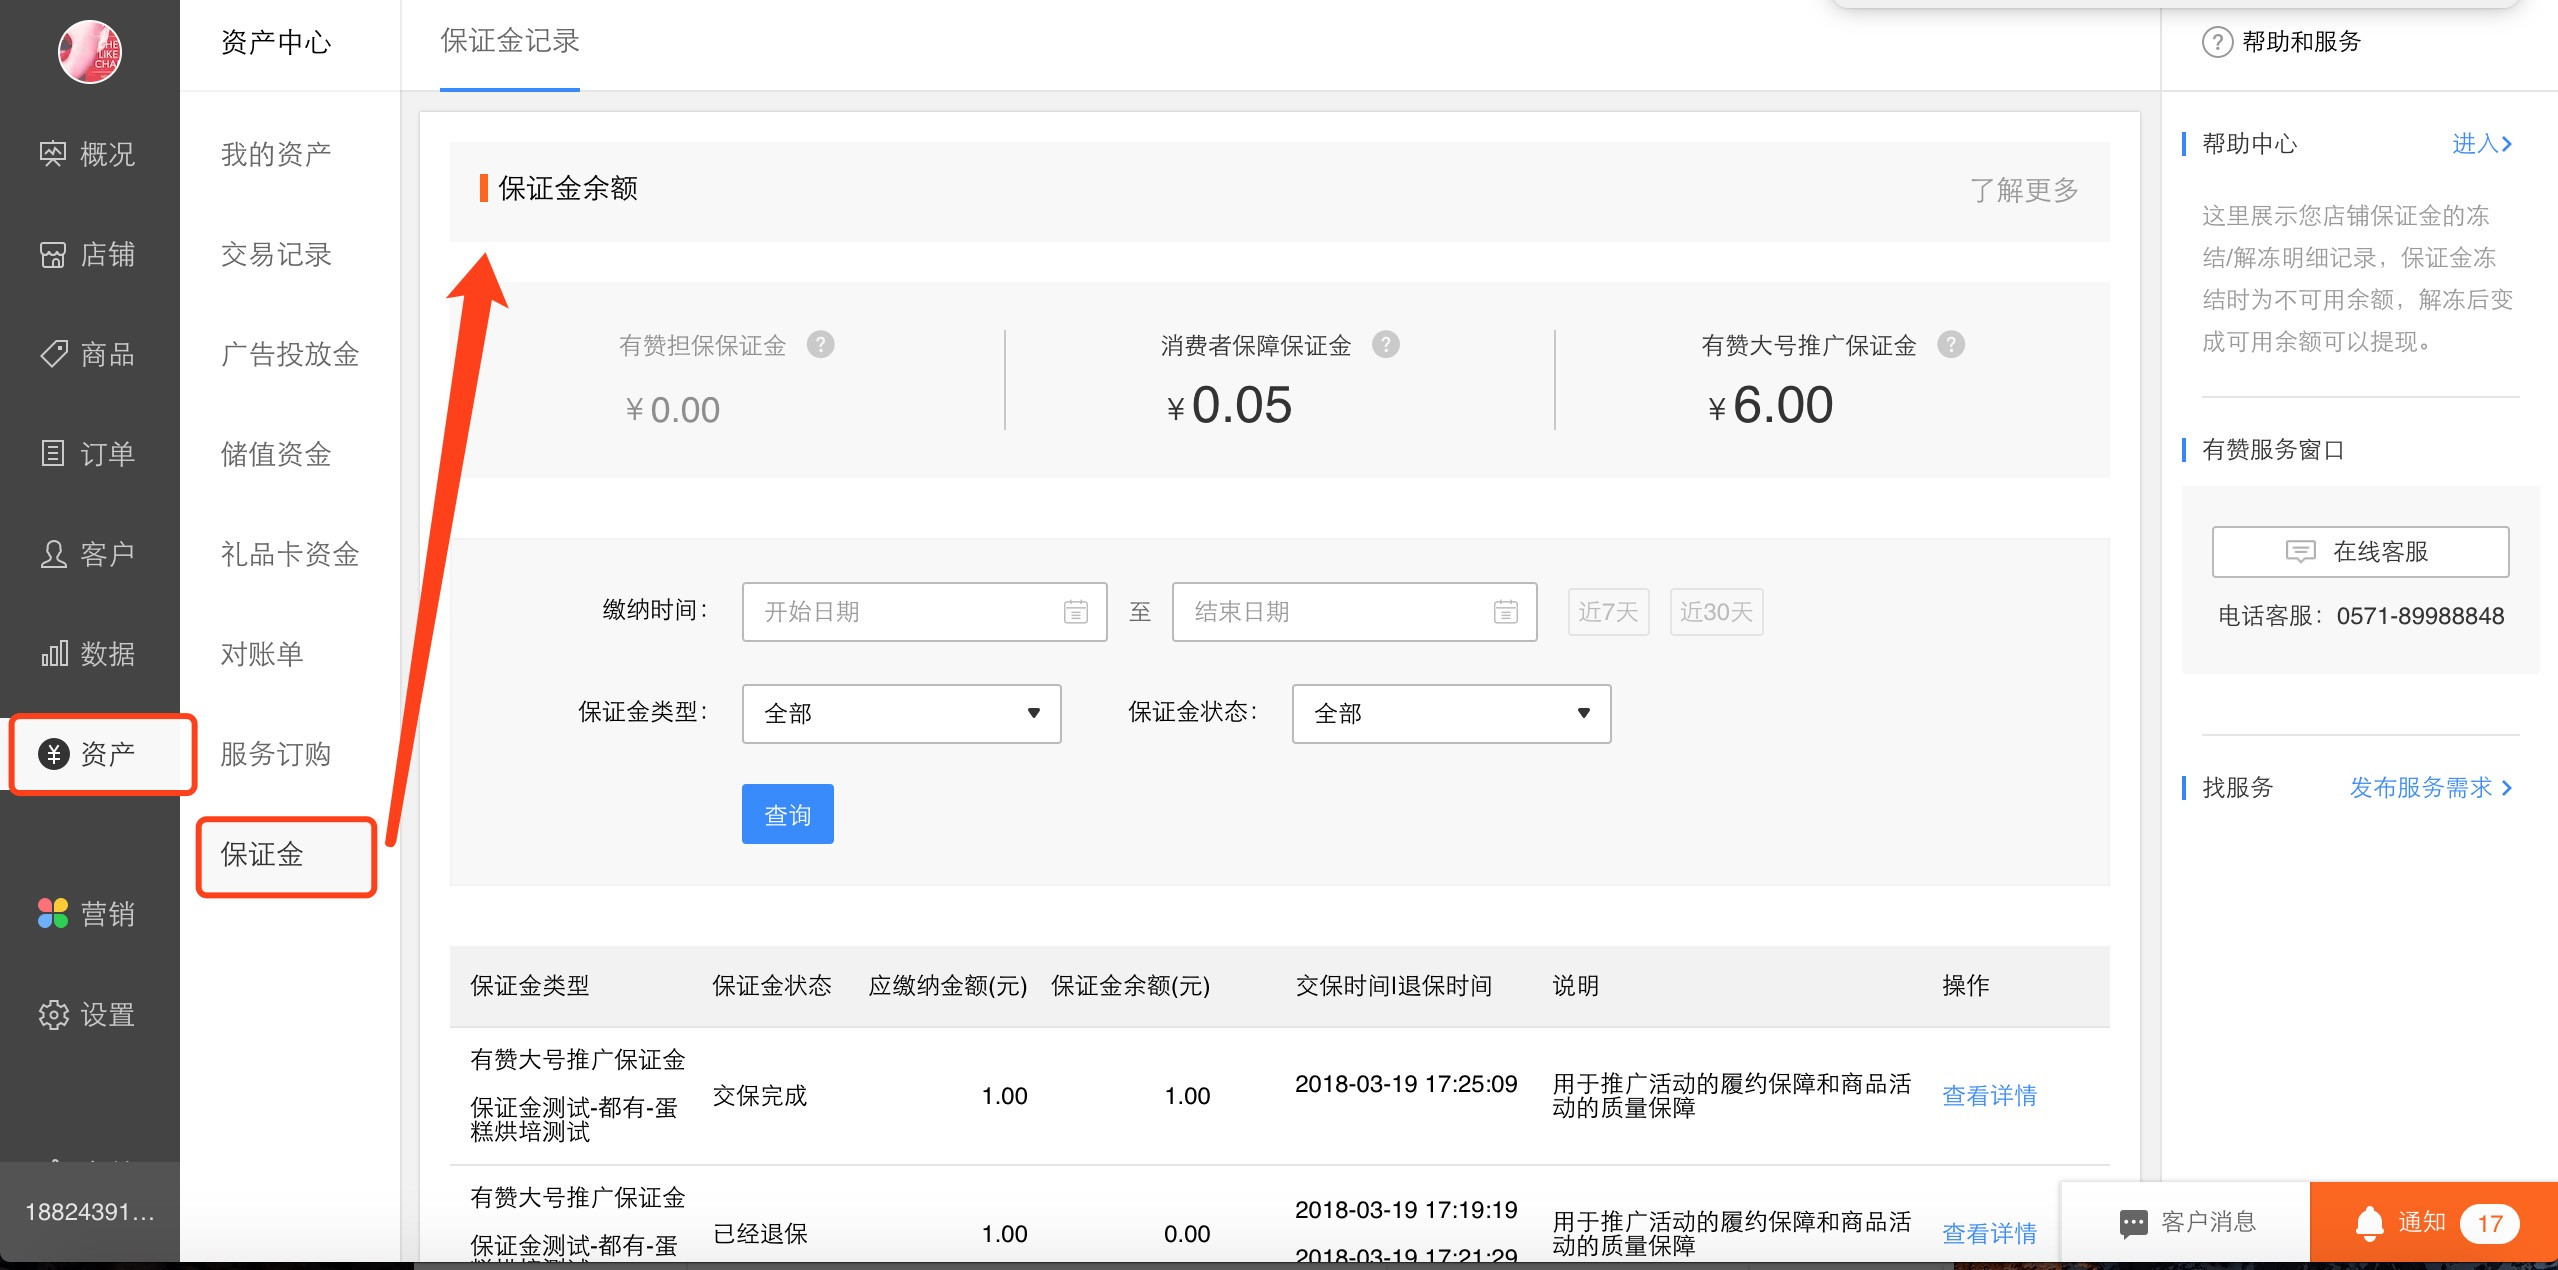Click the 已经退保 status cell
The width and height of the screenshot is (2558, 1270).
coord(760,1234)
